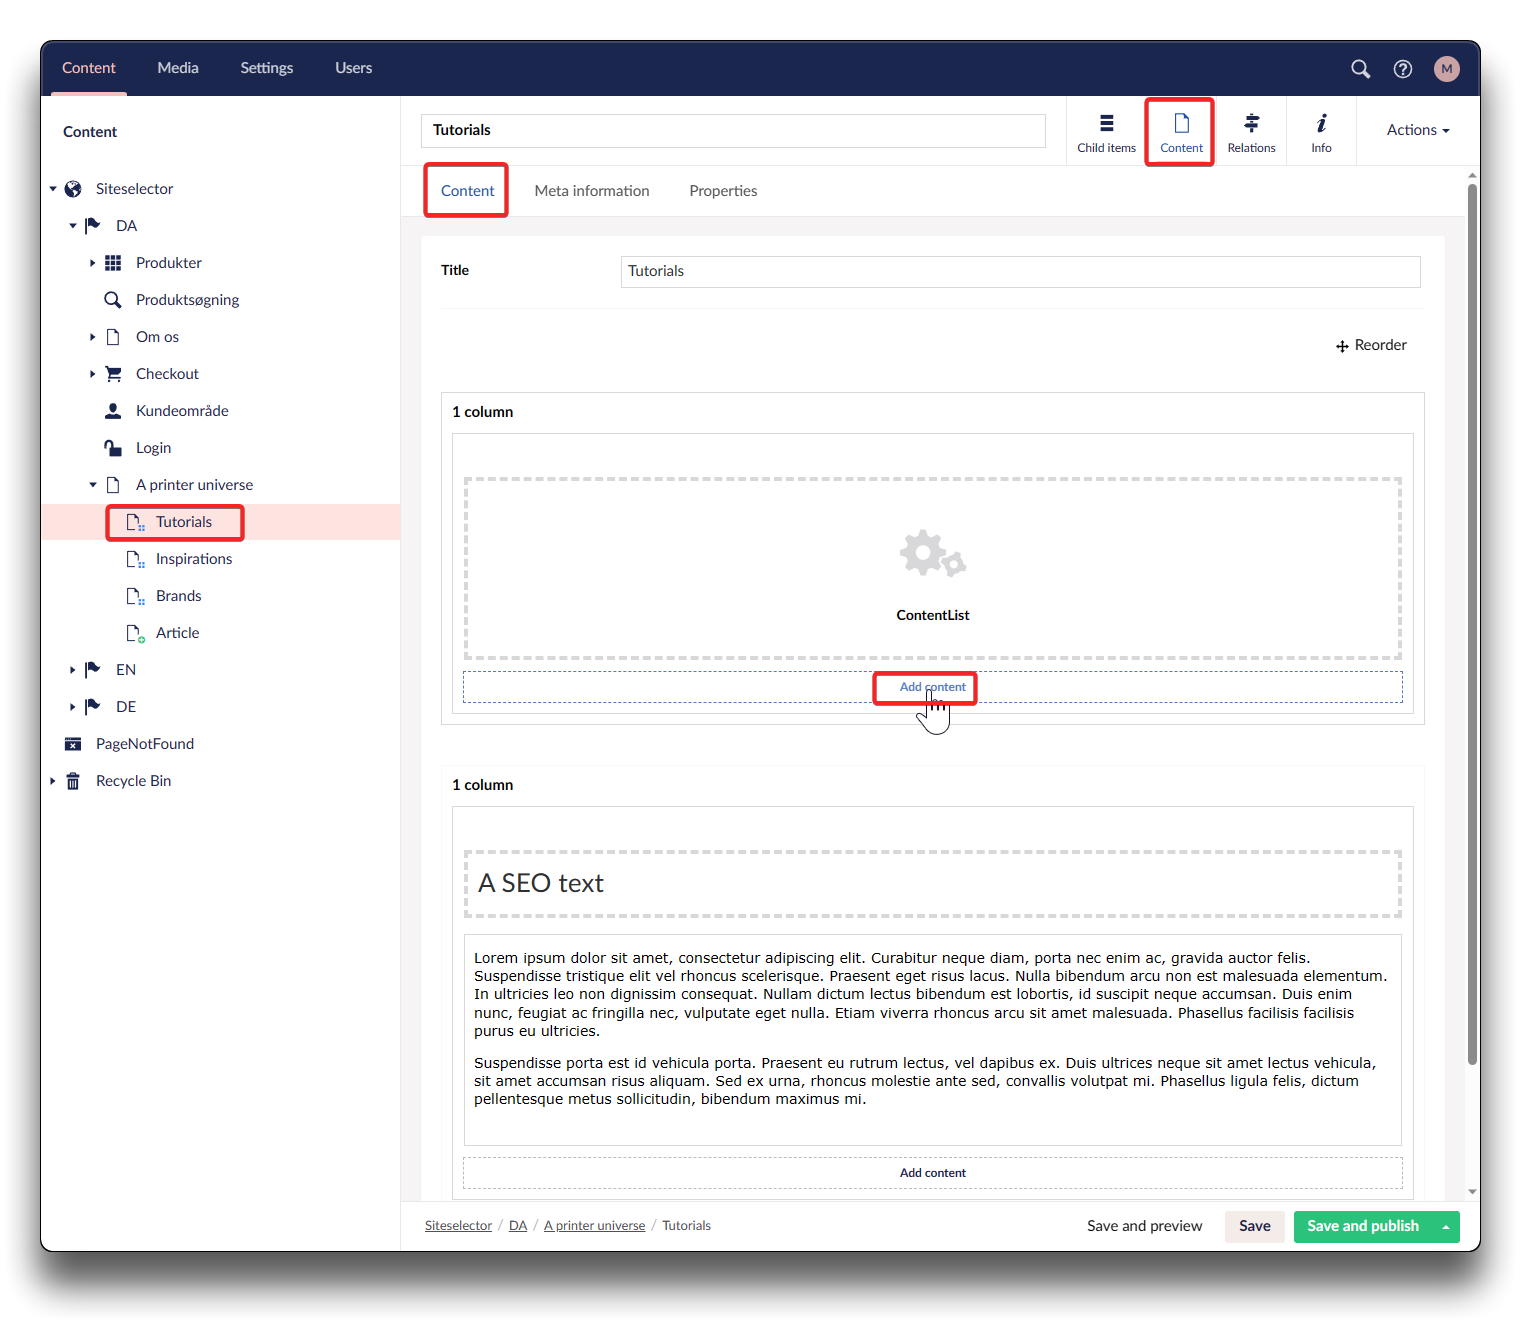1521x1324 pixels.
Task: Open the Media section
Action: click(178, 68)
